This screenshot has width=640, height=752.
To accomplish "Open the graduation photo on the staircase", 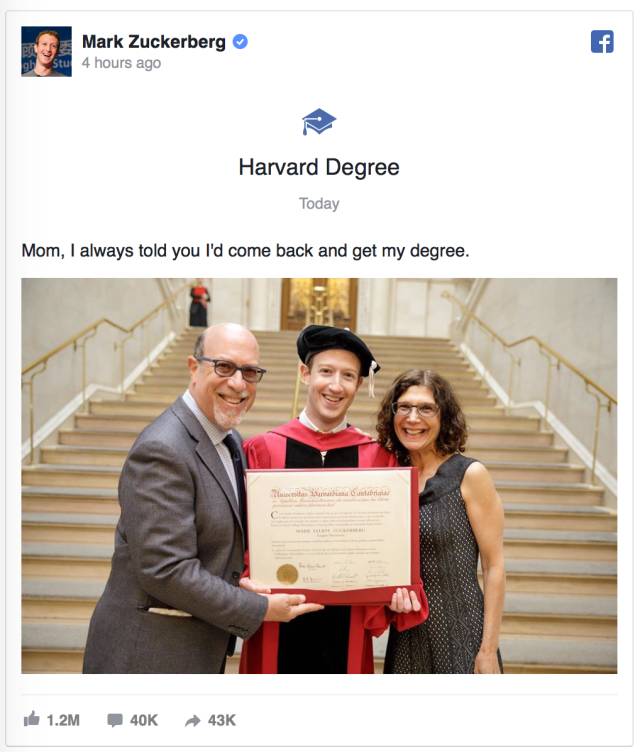I will [319, 476].
